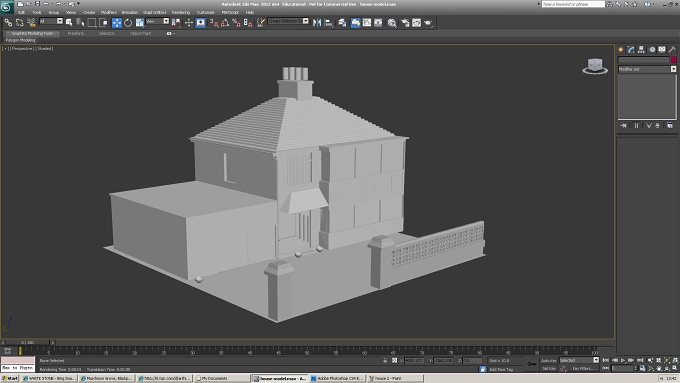This screenshot has height=383, width=680.
Task: Switch to the Modify command panel
Action: pos(631,49)
